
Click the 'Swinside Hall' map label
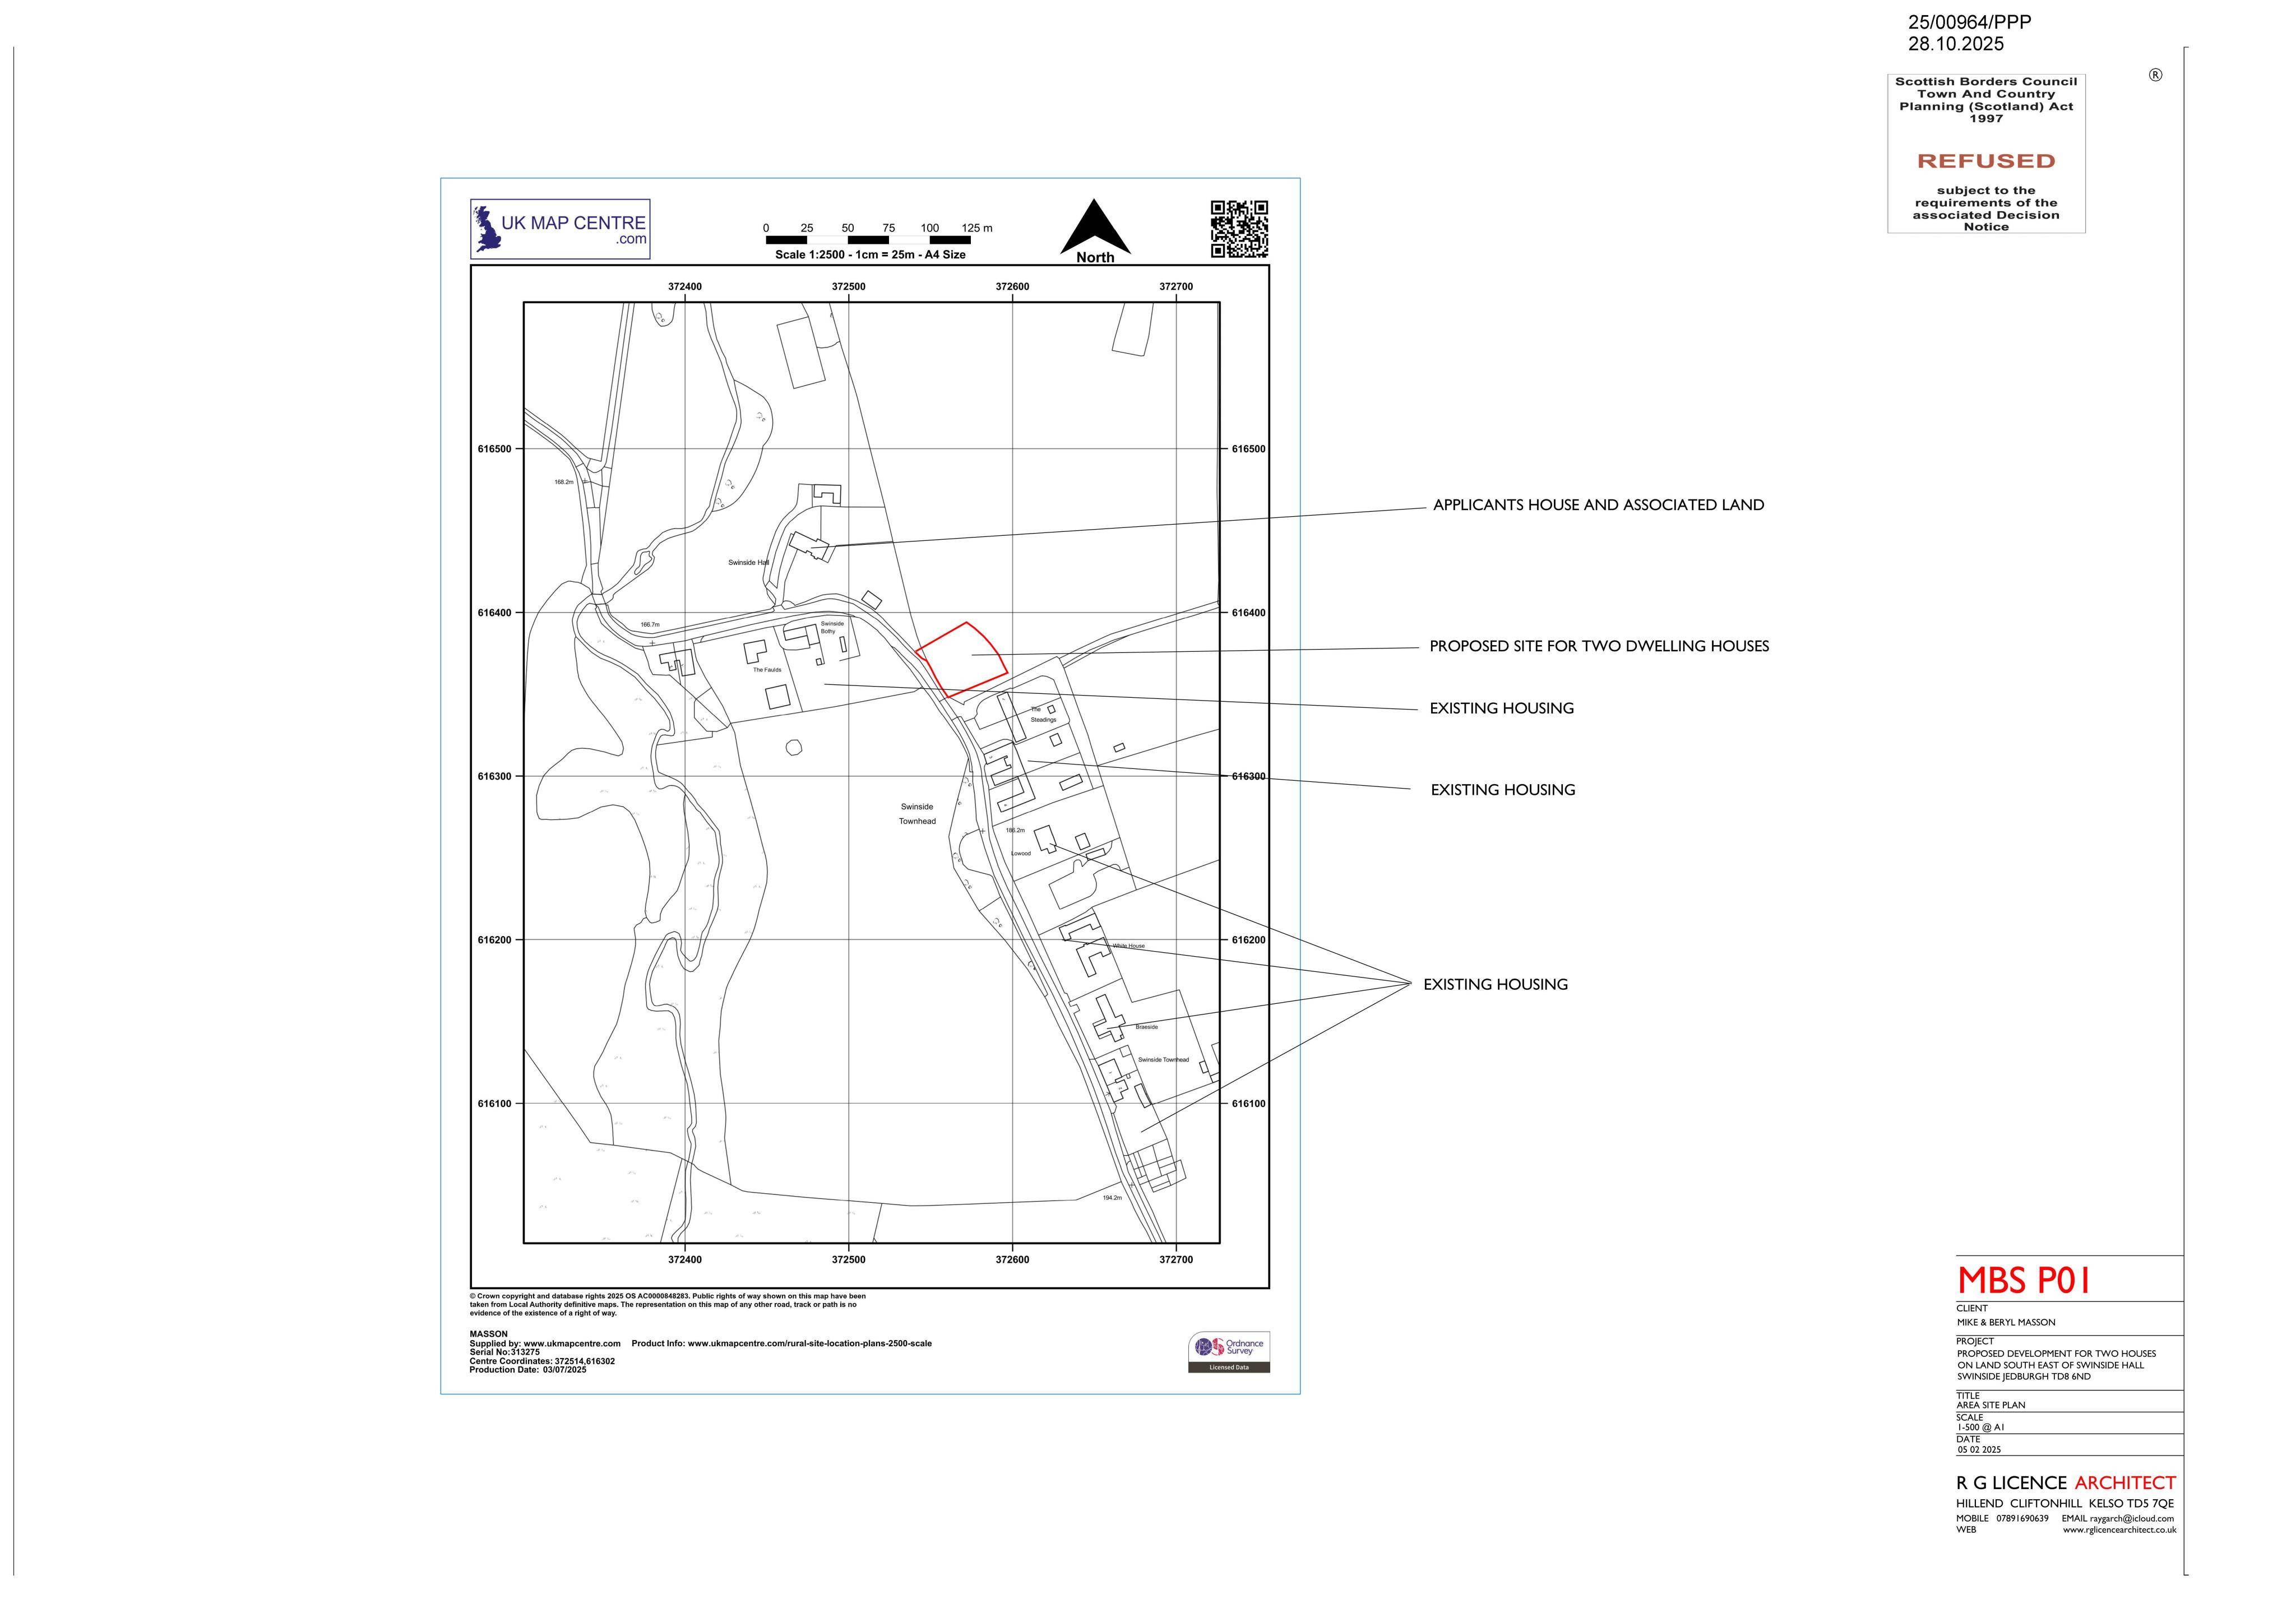click(x=748, y=563)
